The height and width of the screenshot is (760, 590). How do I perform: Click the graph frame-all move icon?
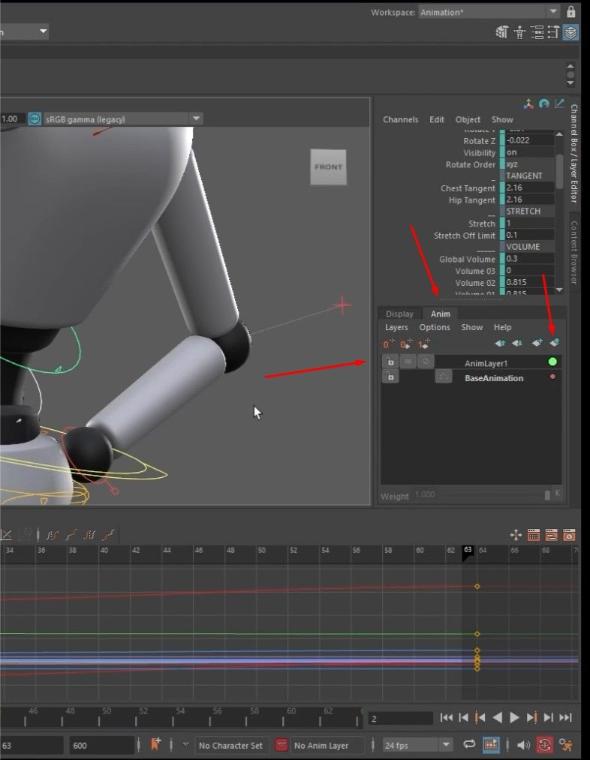click(516, 535)
